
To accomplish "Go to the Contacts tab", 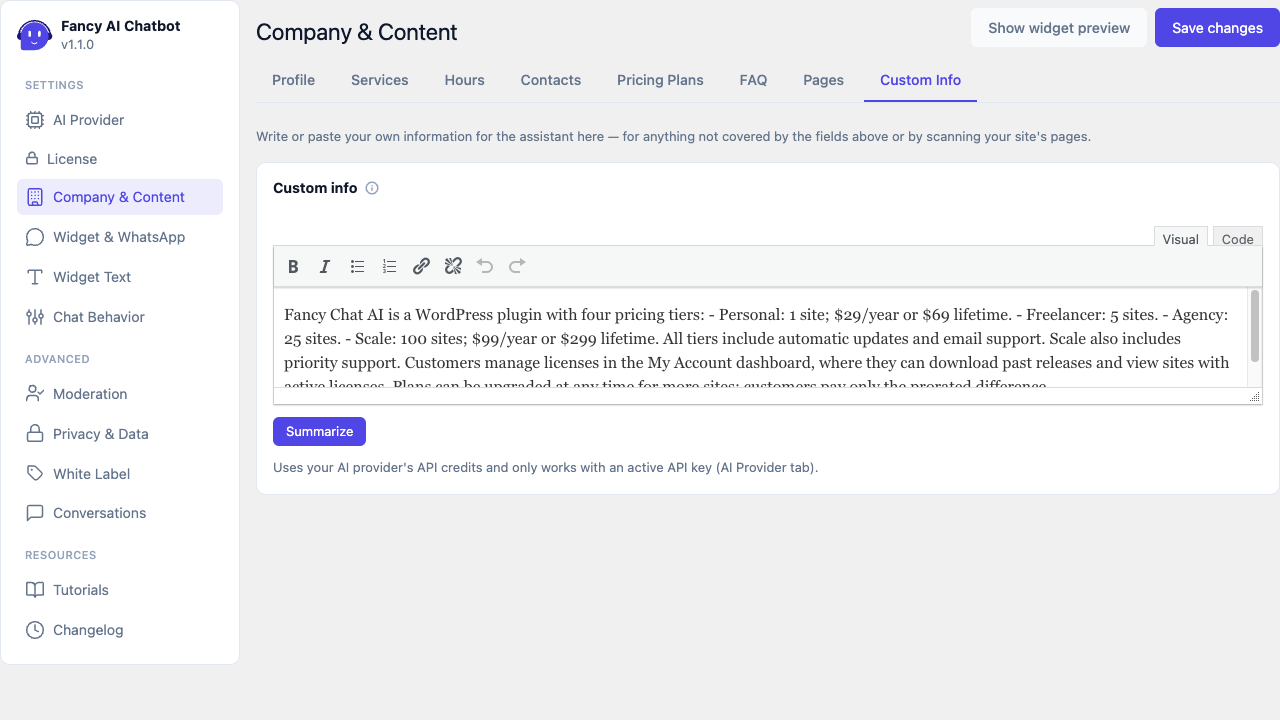I will (551, 80).
